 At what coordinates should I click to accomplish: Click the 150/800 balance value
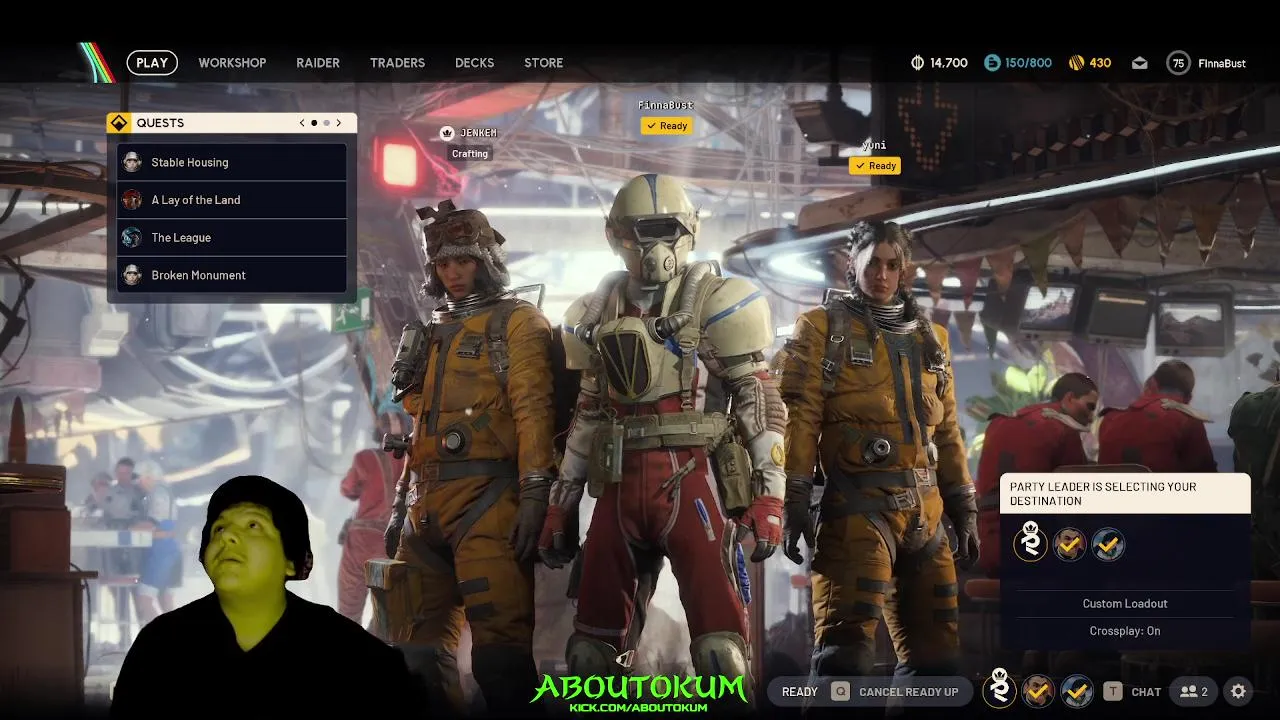point(1028,63)
